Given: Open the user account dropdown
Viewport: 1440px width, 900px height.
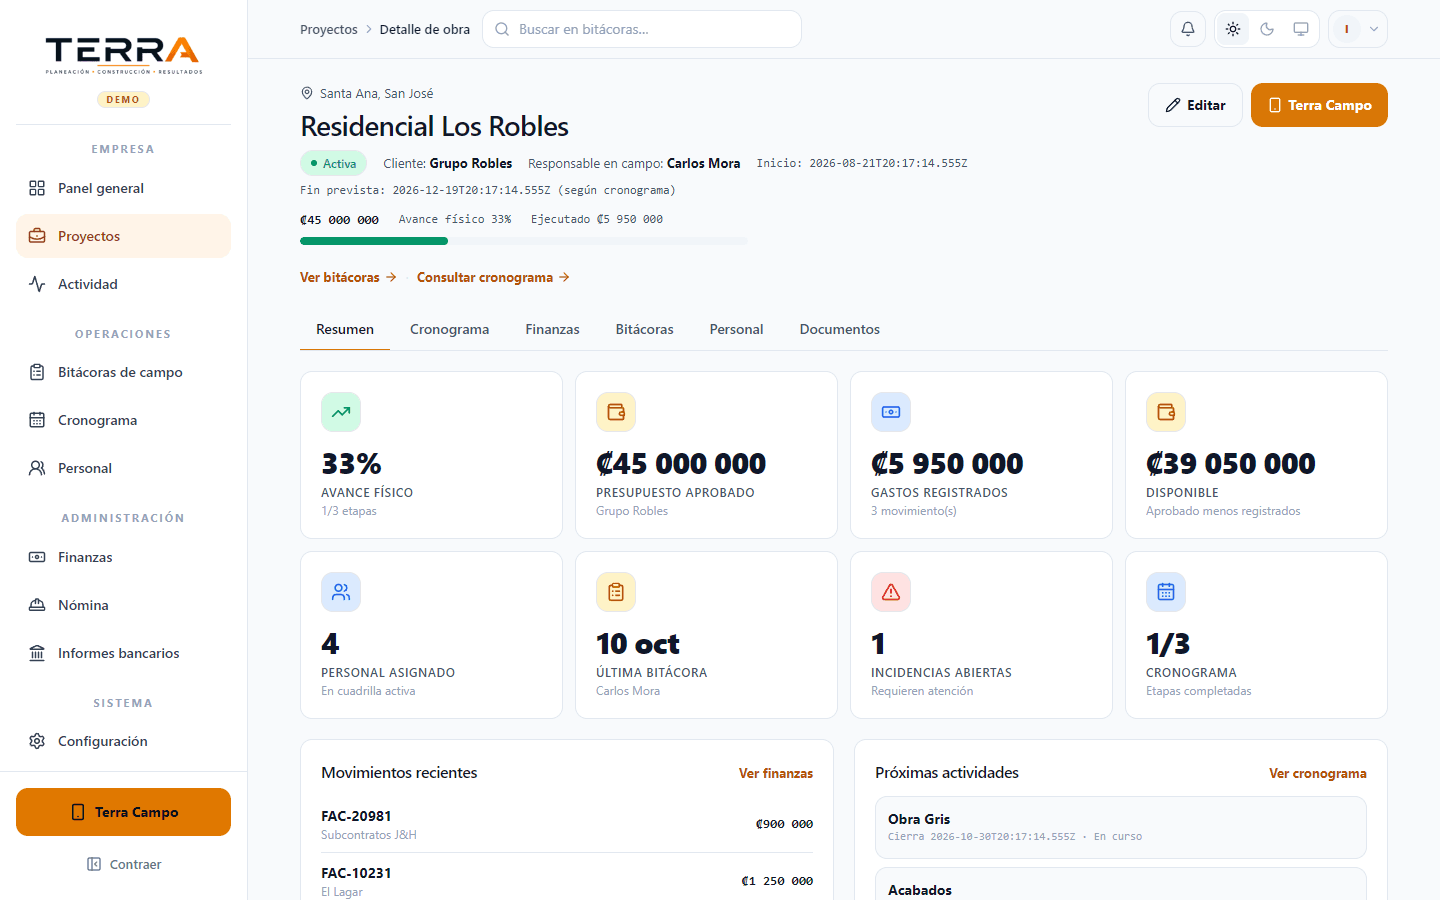Looking at the screenshot, I should tap(1358, 29).
